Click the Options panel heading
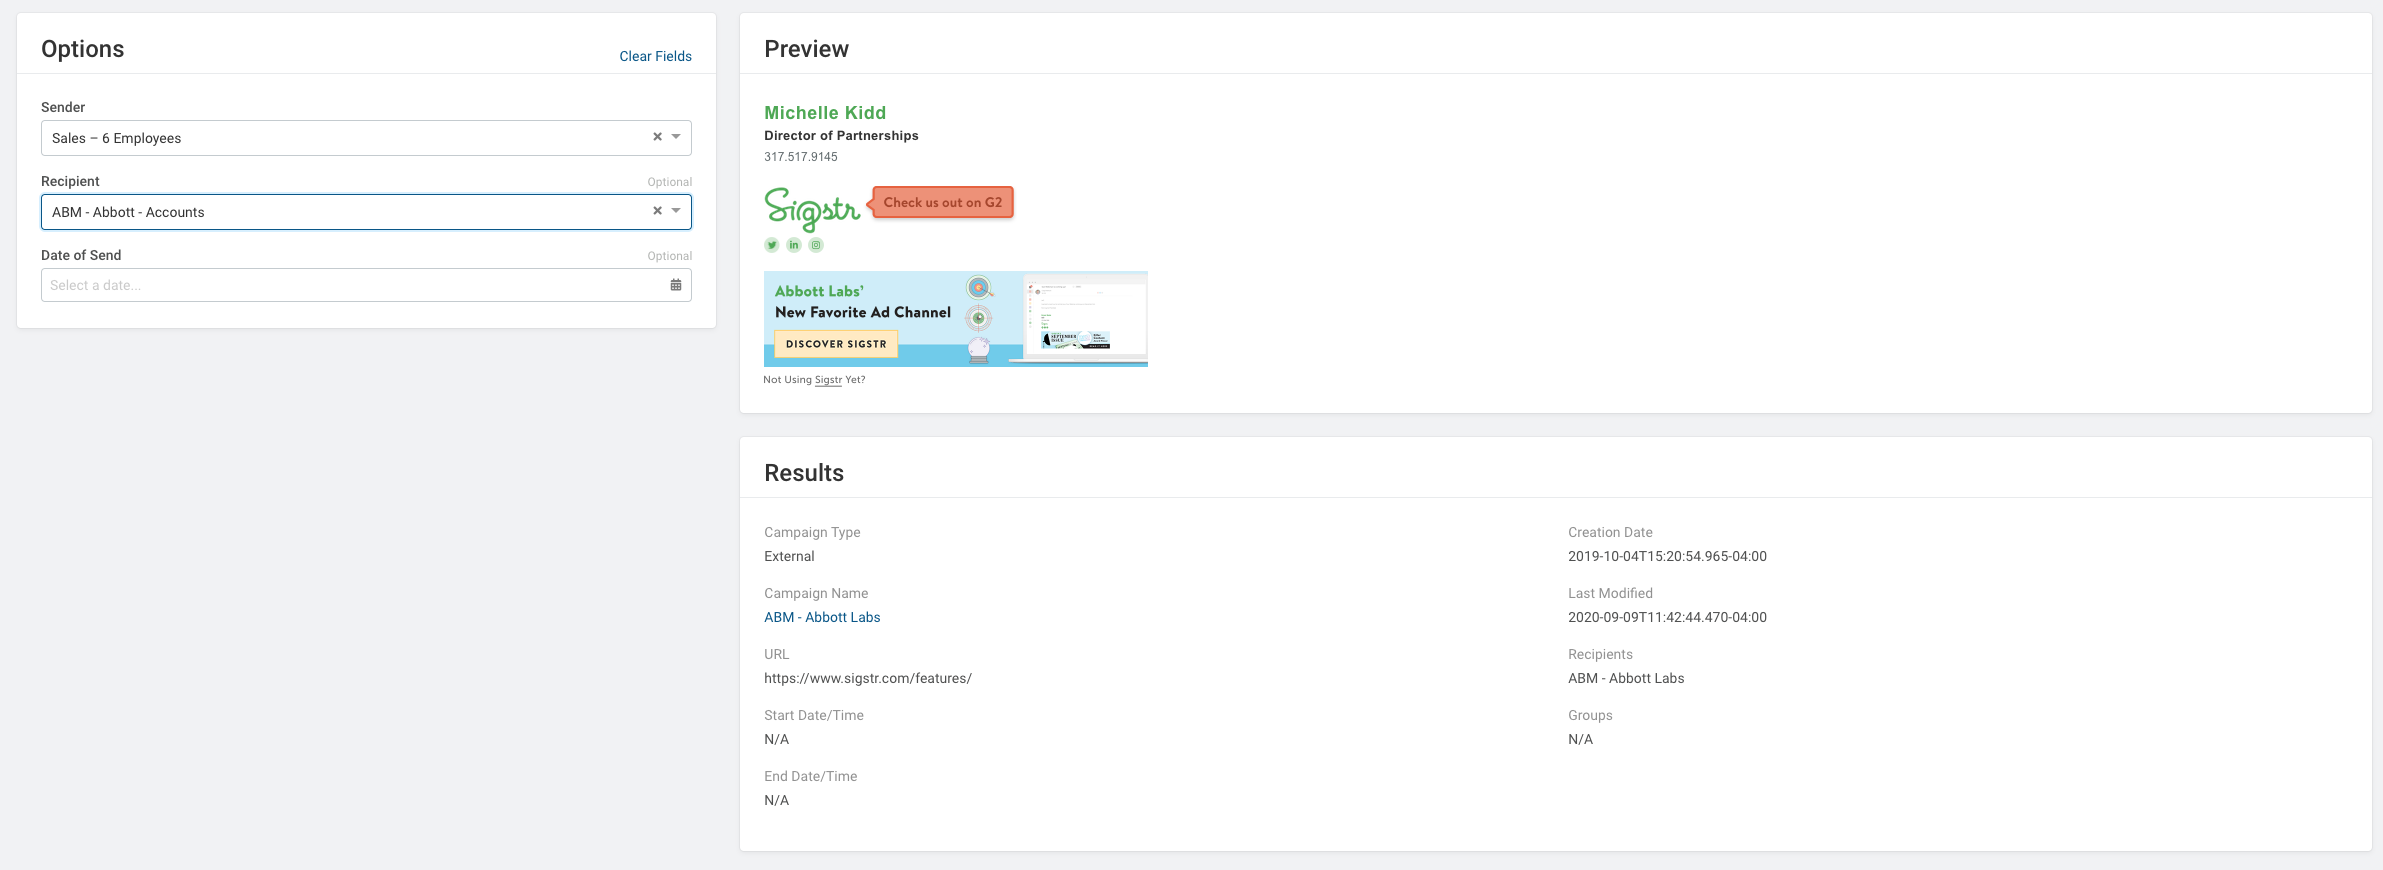The image size is (2383, 870). (83, 49)
